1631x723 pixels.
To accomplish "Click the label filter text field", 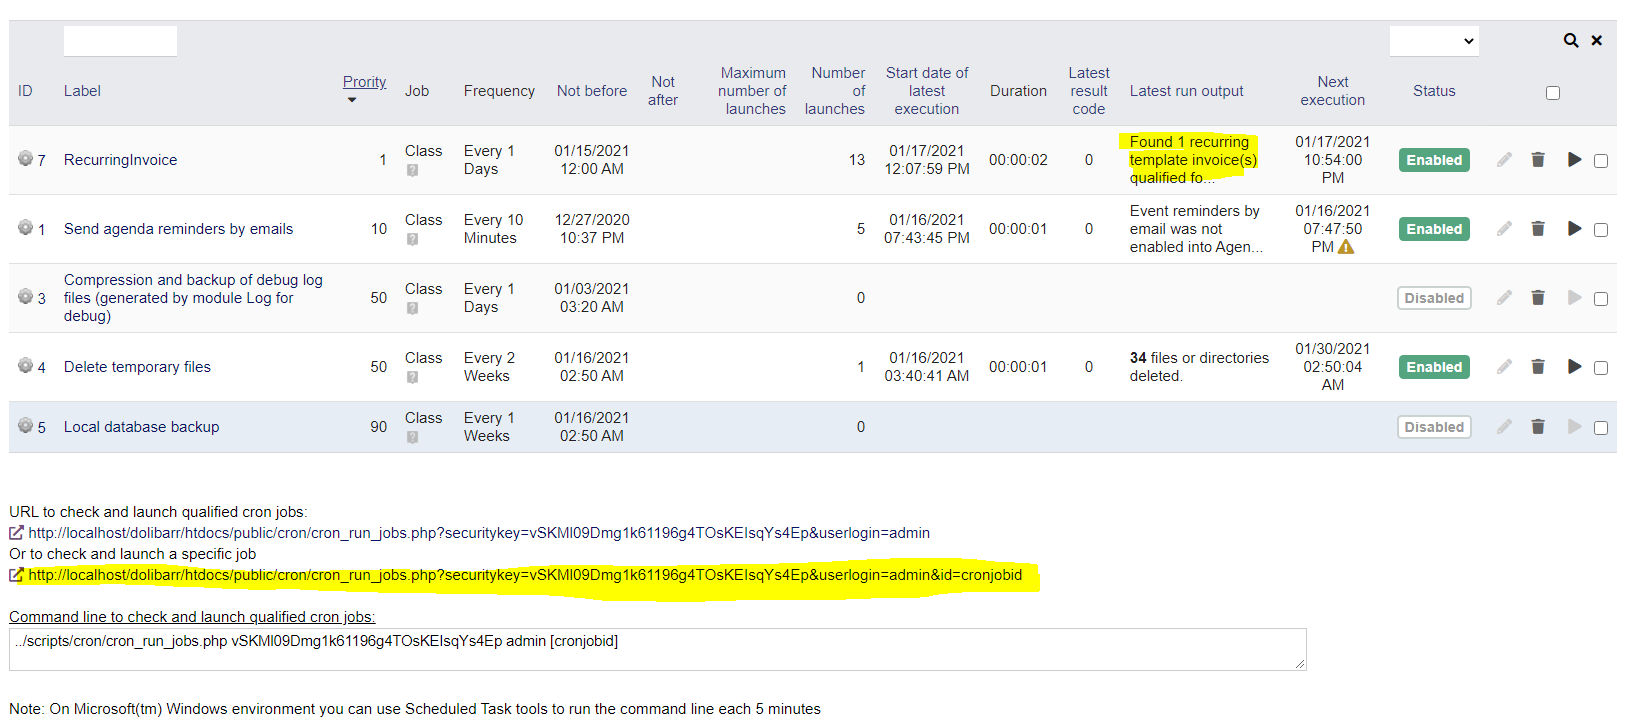I will (120, 41).
